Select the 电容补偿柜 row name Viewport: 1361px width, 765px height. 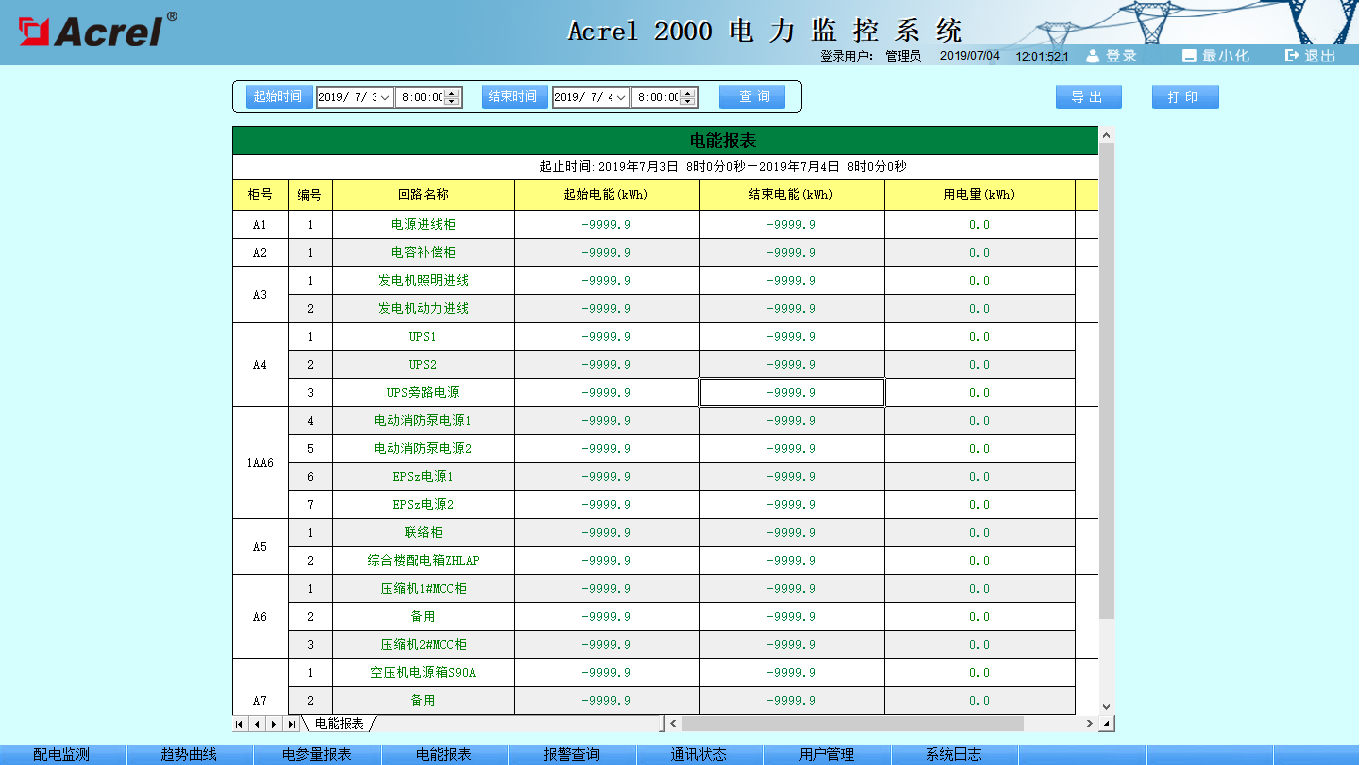point(423,253)
